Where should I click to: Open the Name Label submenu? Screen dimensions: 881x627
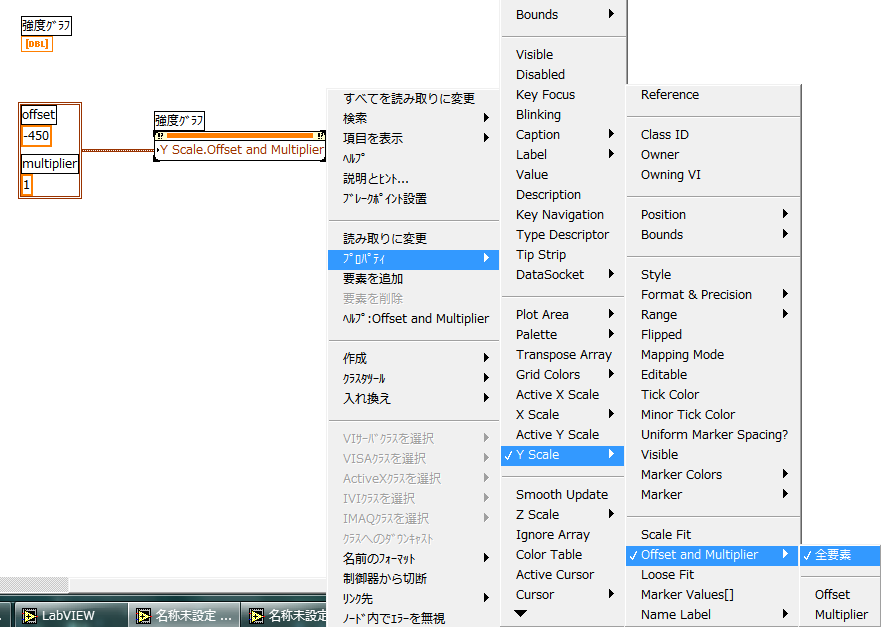pos(712,615)
